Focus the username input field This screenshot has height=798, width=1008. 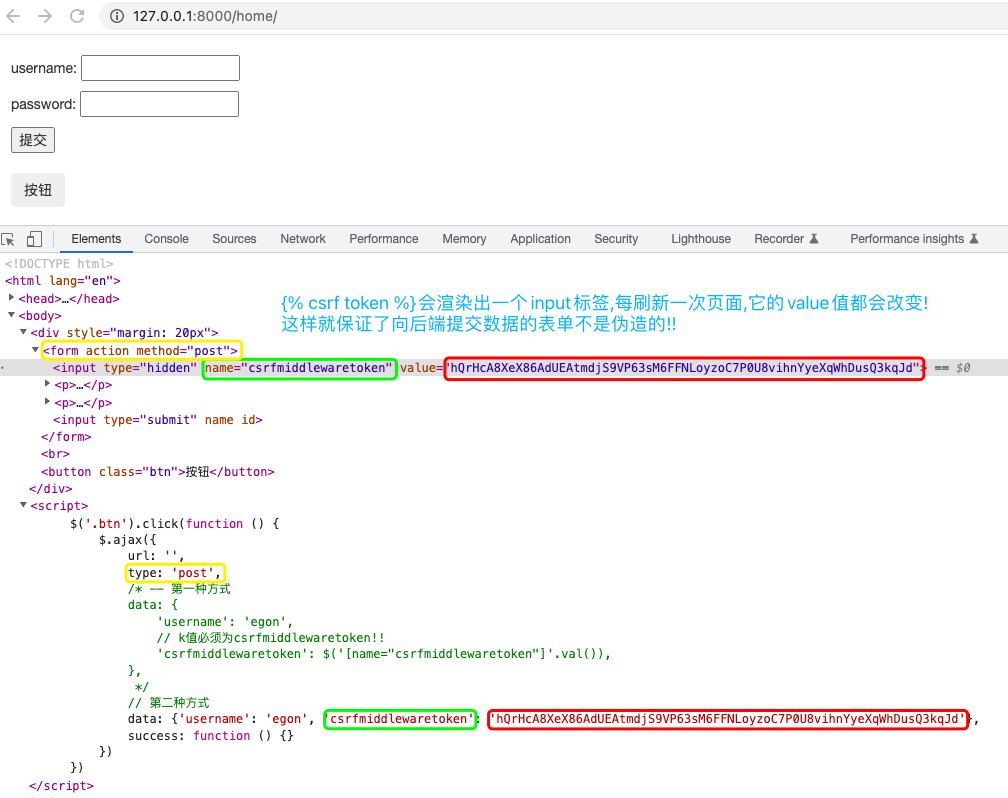click(x=160, y=68)
